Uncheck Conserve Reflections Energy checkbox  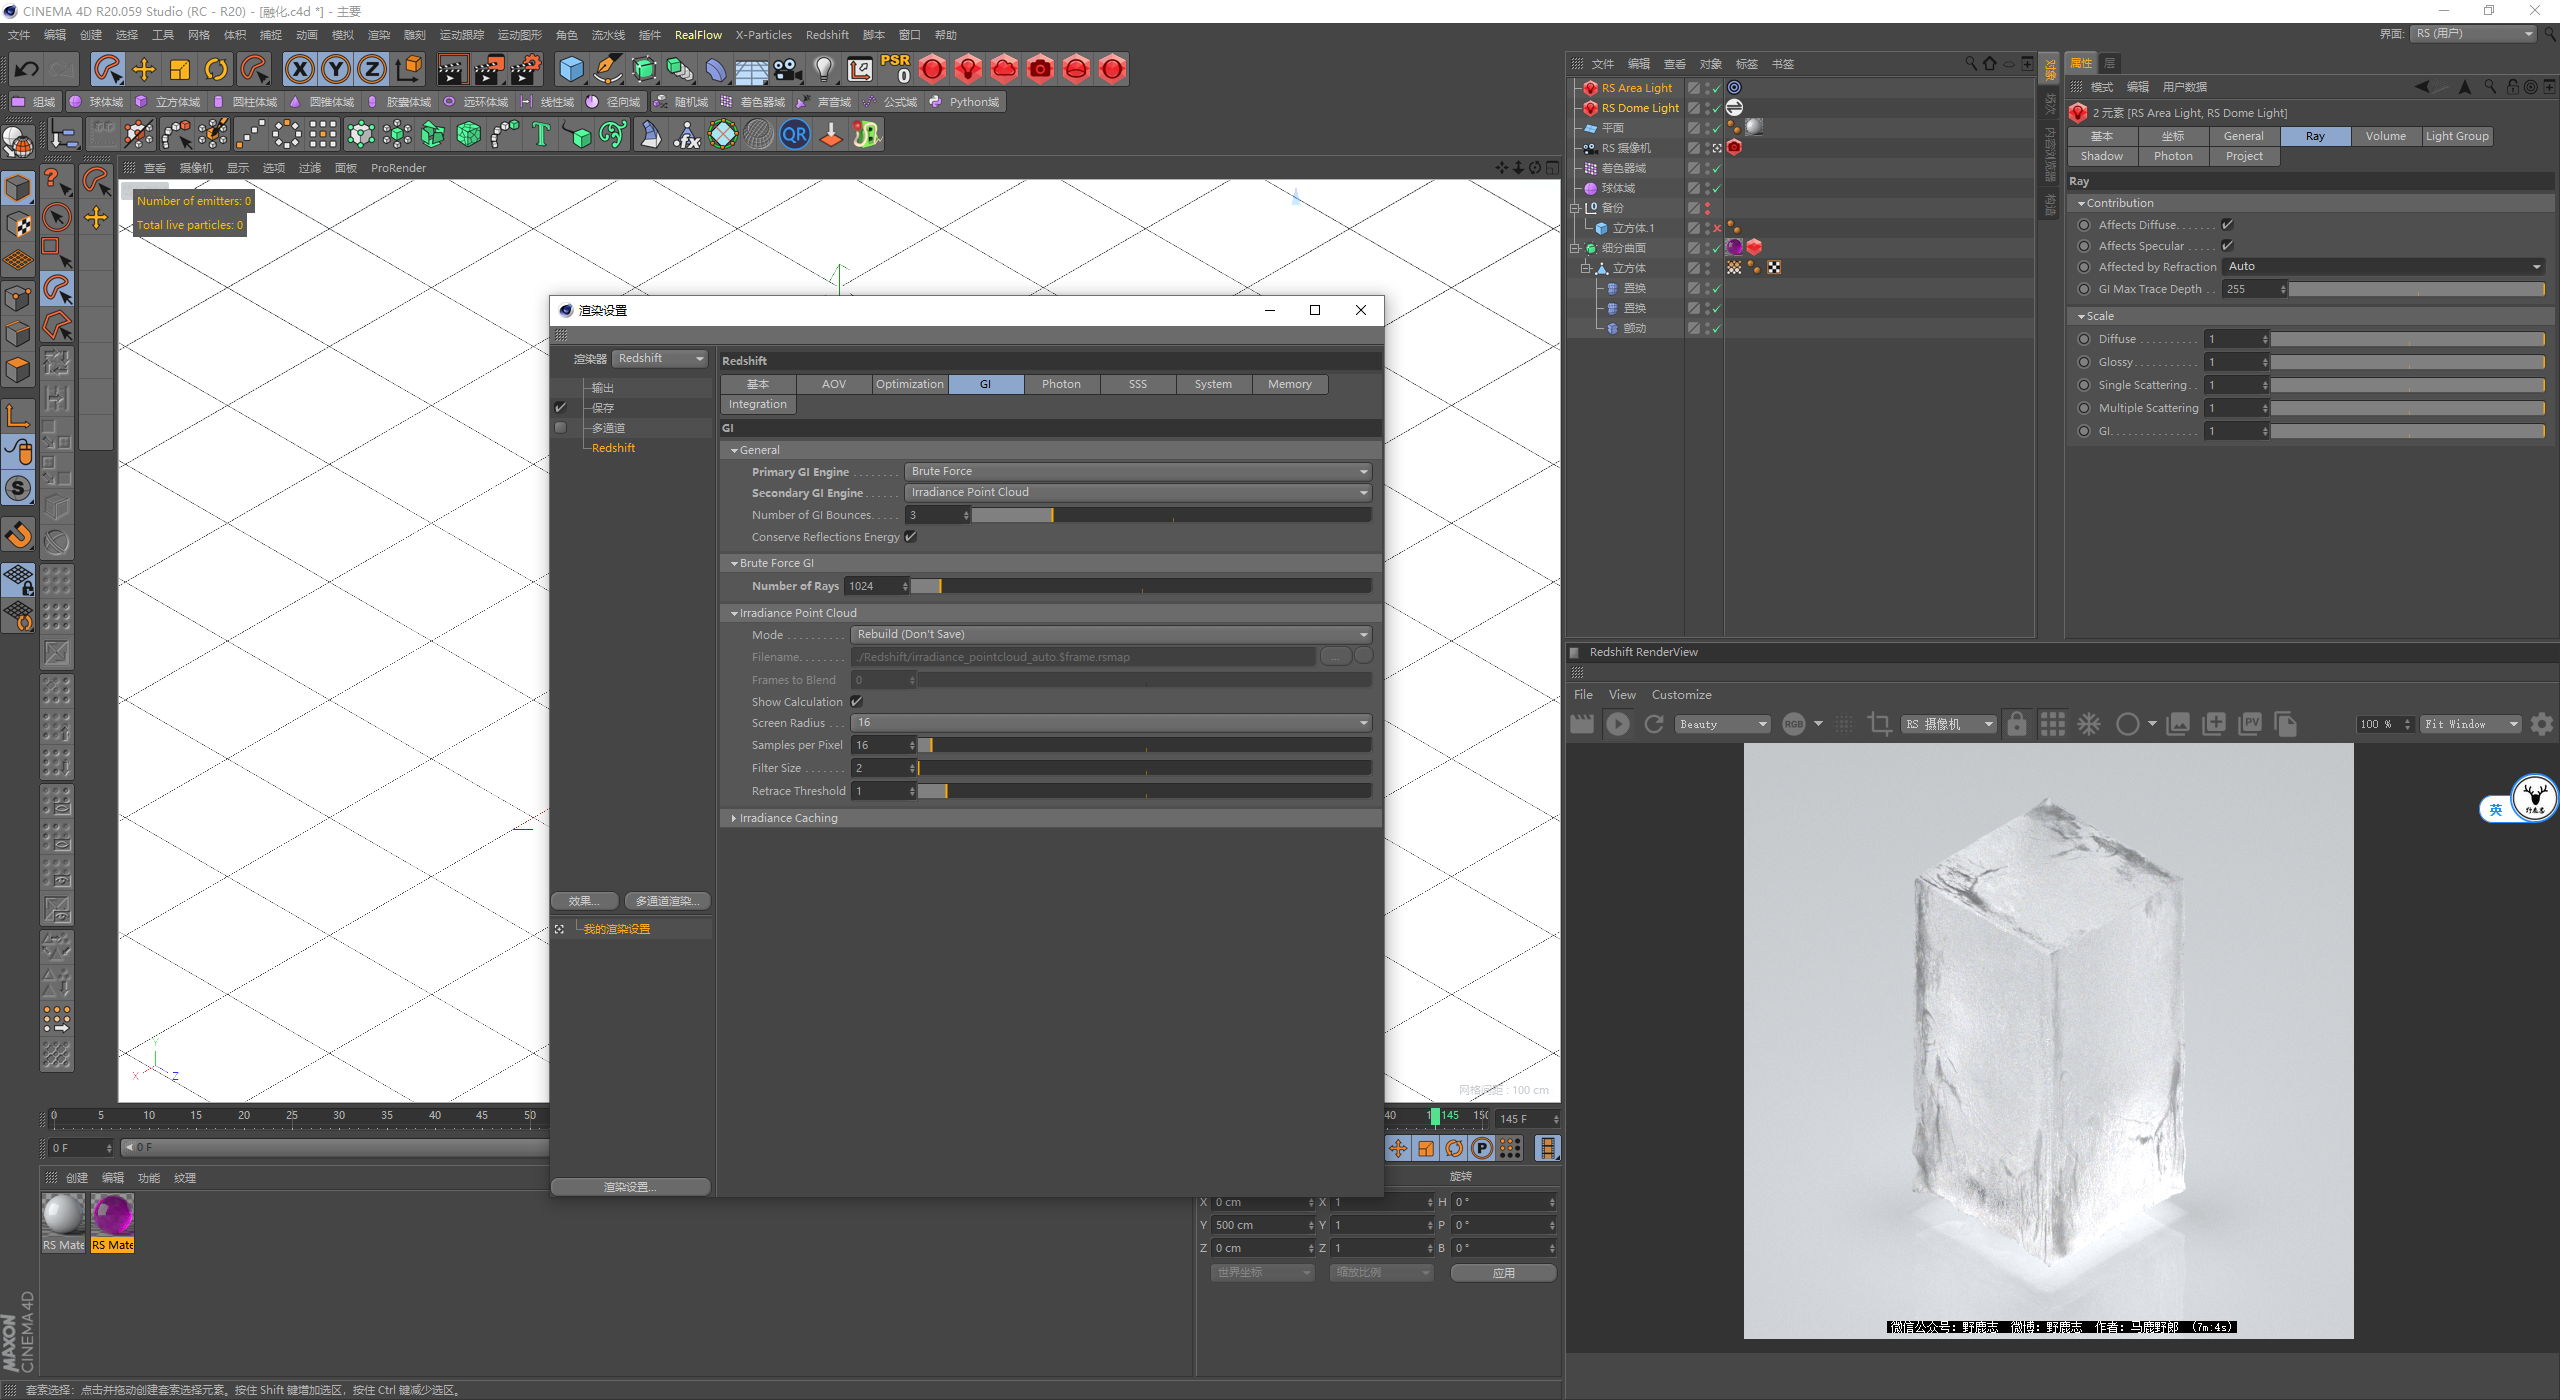911,537
